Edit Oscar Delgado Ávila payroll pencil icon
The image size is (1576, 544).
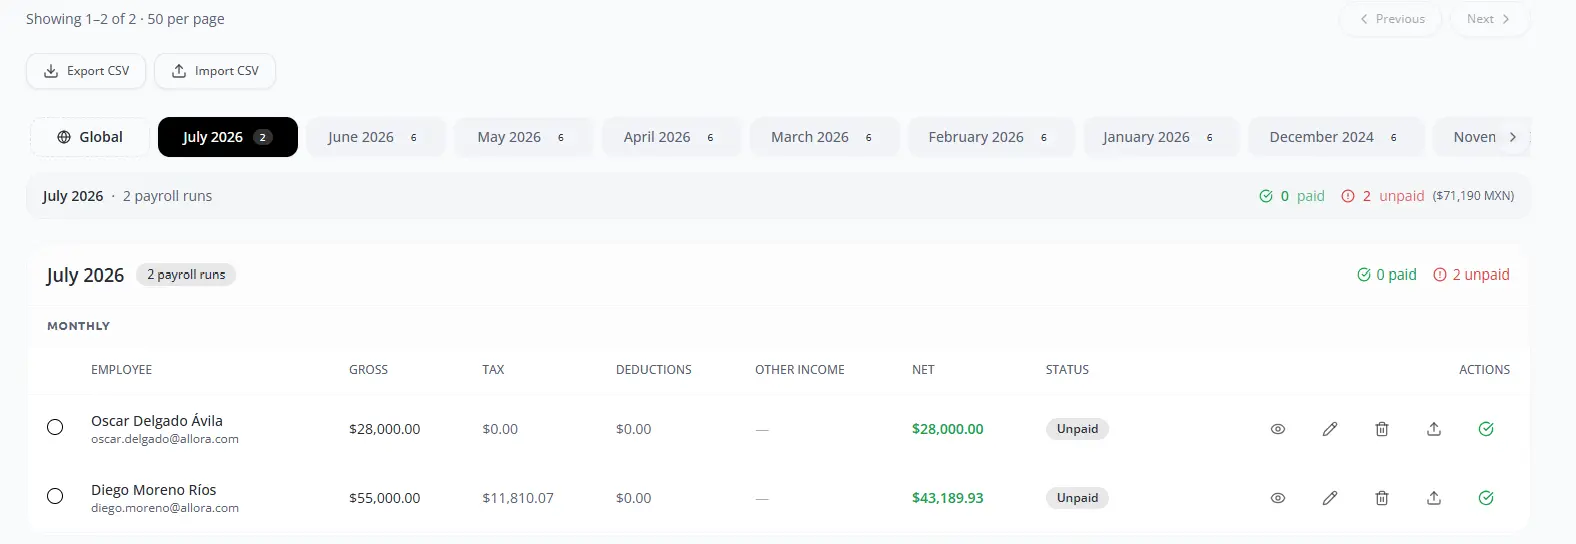1330,429
